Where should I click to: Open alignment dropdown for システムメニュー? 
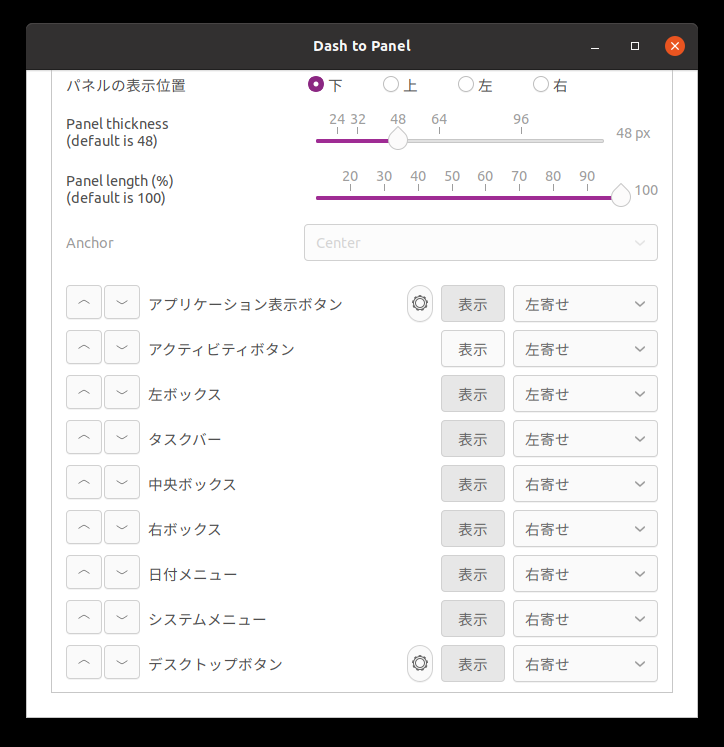585,619
